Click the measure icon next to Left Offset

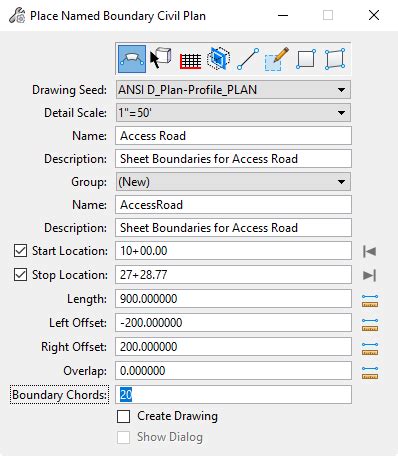[x=370, y=325]
